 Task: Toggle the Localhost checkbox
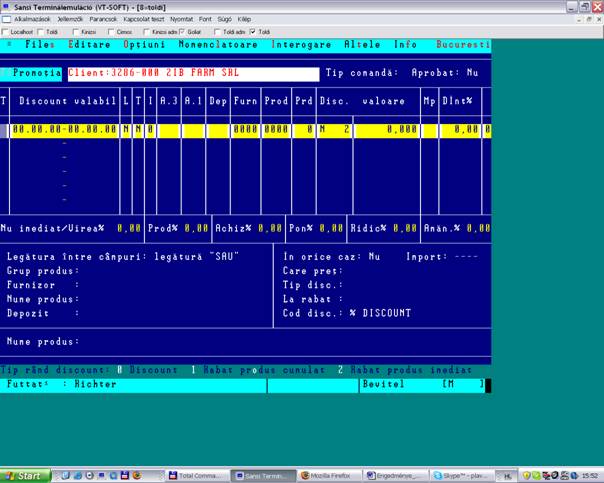click(5, 32)
